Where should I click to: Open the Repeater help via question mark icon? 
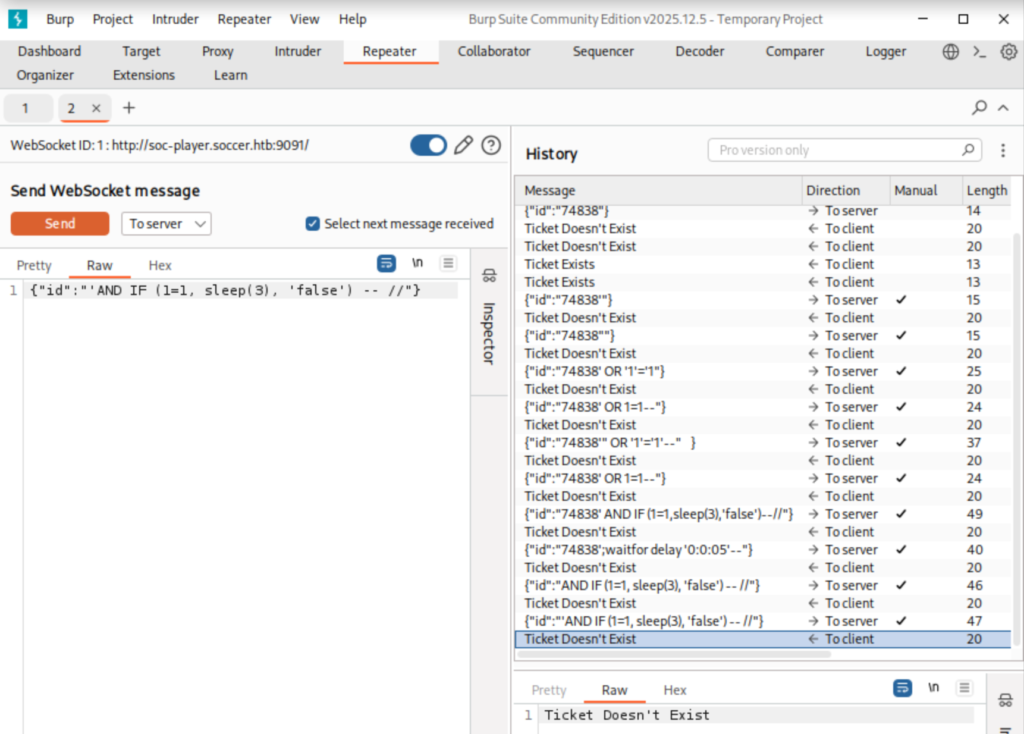(x=490, y=145)
